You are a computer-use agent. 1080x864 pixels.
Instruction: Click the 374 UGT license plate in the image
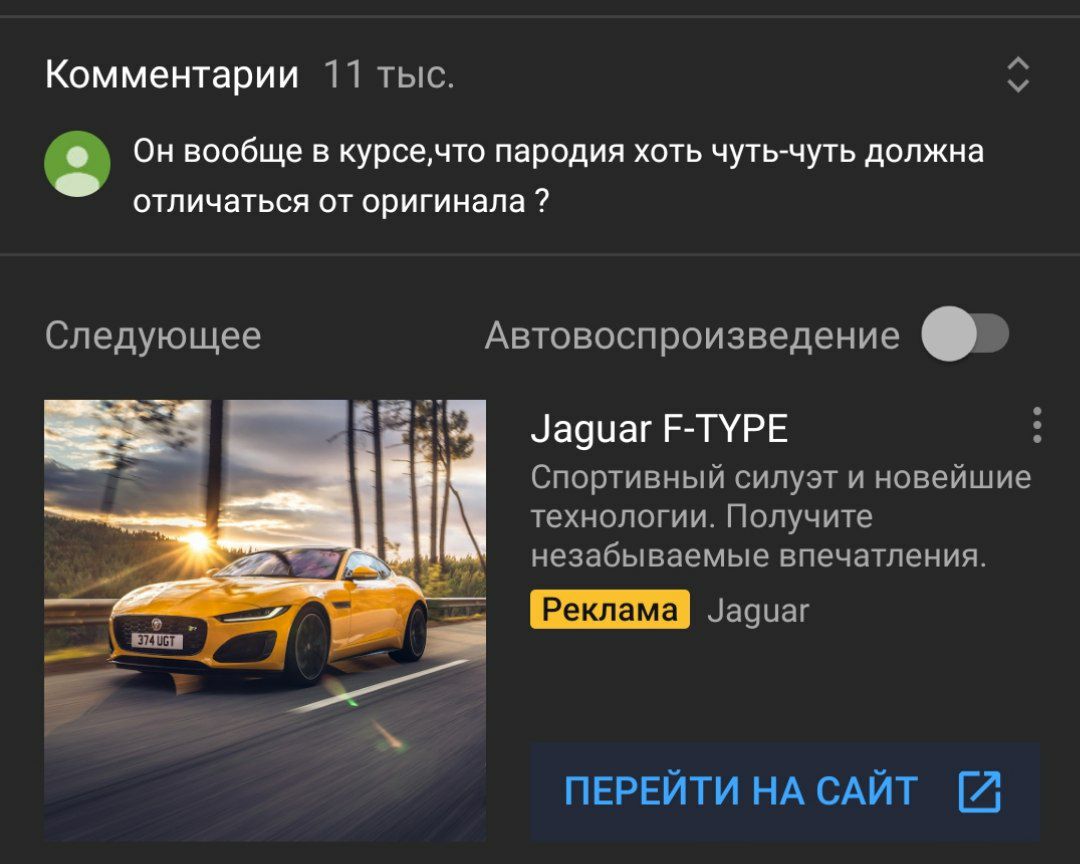[x=156, y=641]
